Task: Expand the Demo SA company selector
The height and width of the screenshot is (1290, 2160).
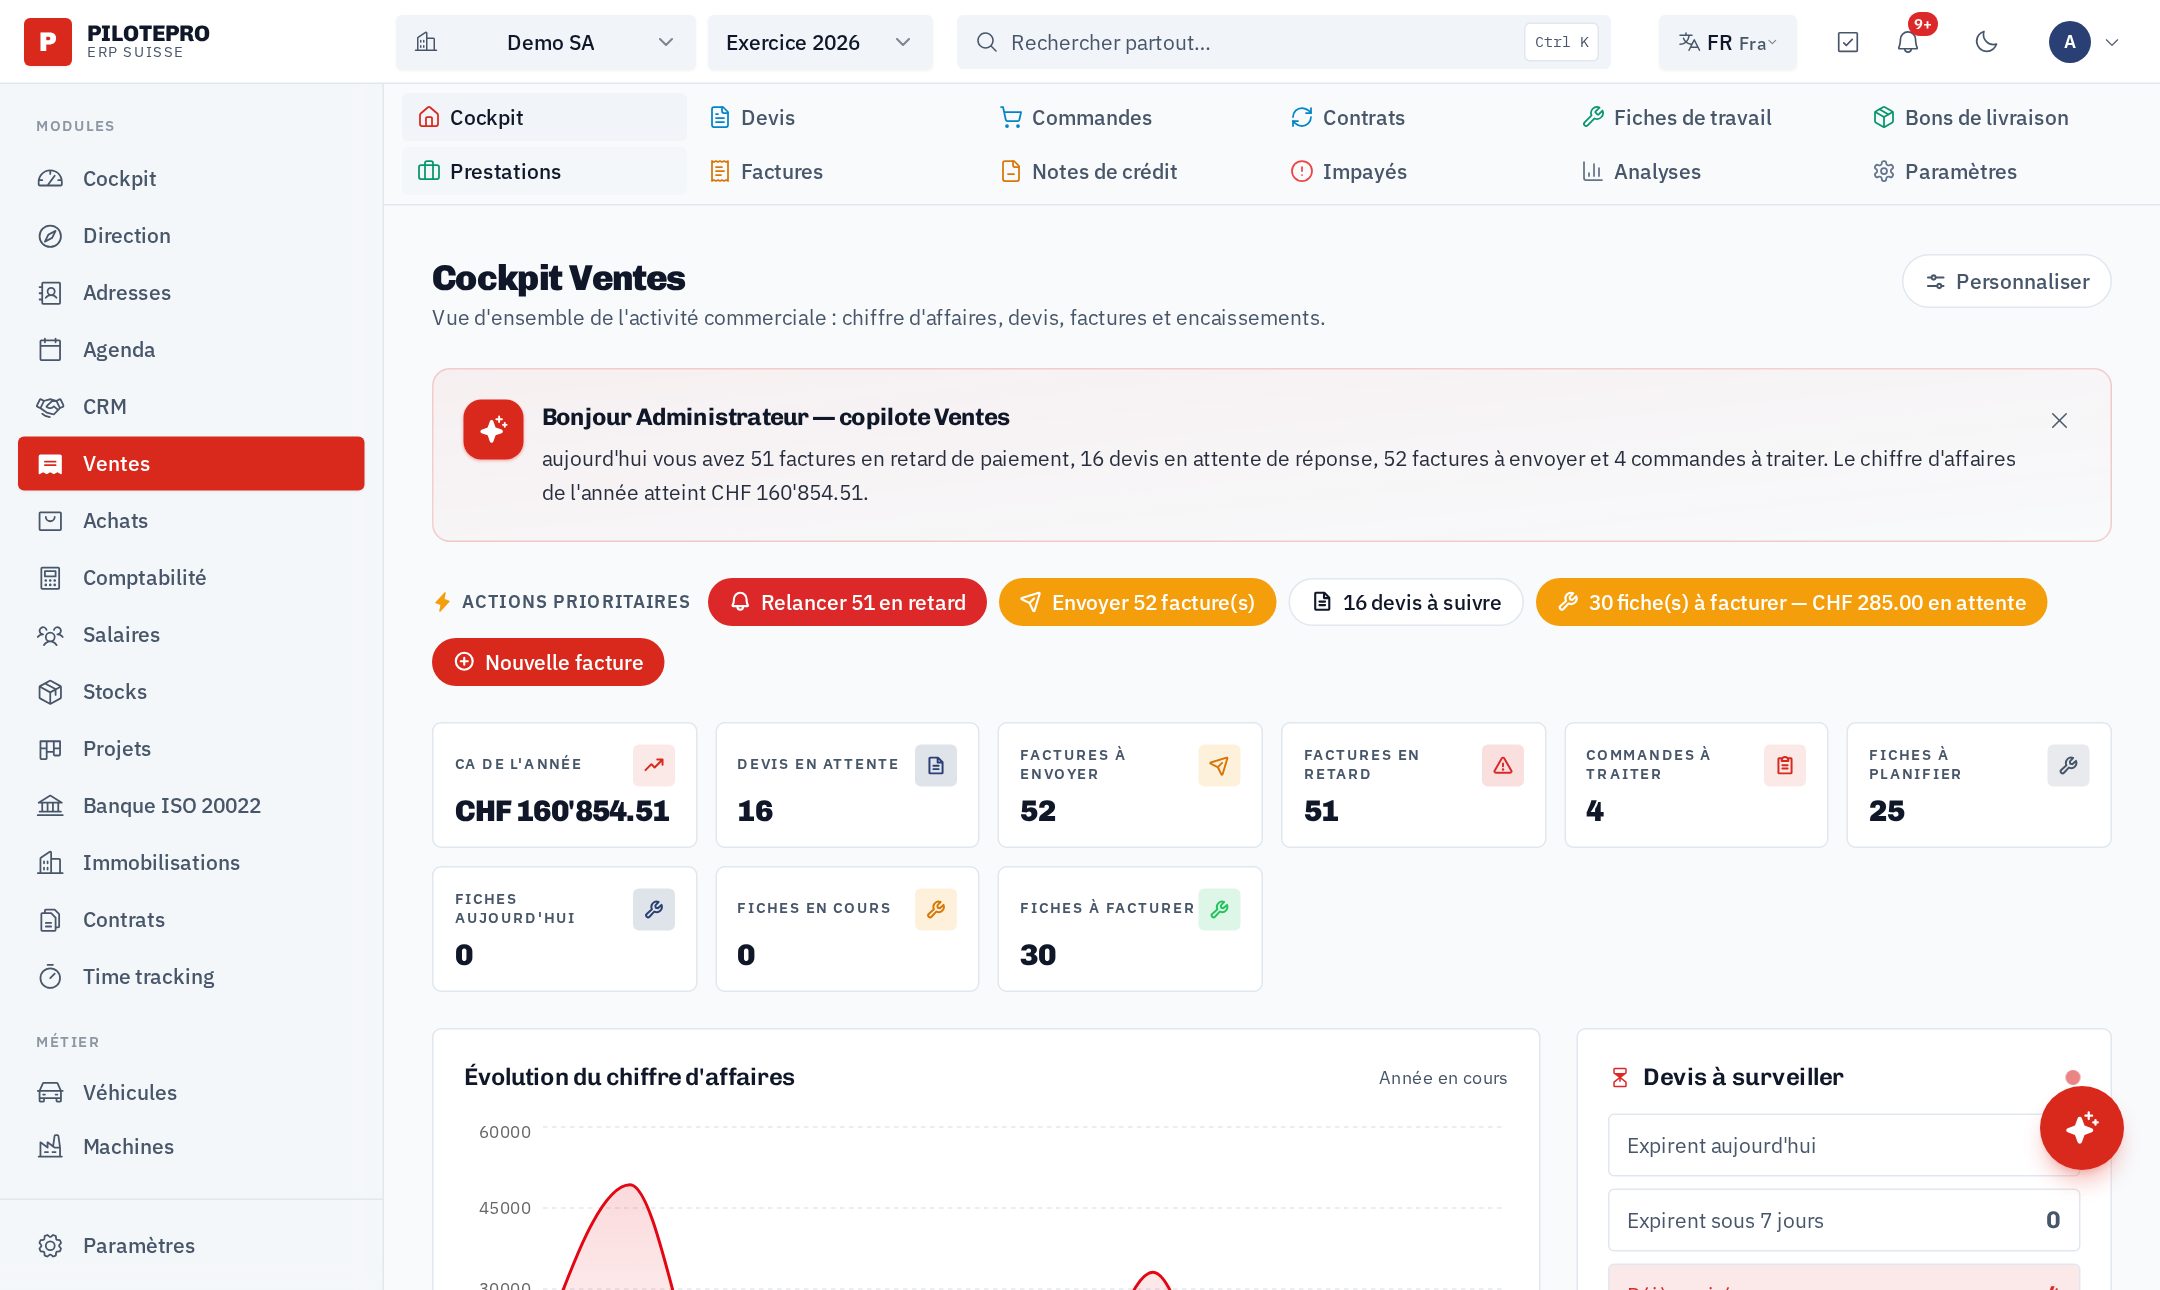Action: (x=546, y=42)
